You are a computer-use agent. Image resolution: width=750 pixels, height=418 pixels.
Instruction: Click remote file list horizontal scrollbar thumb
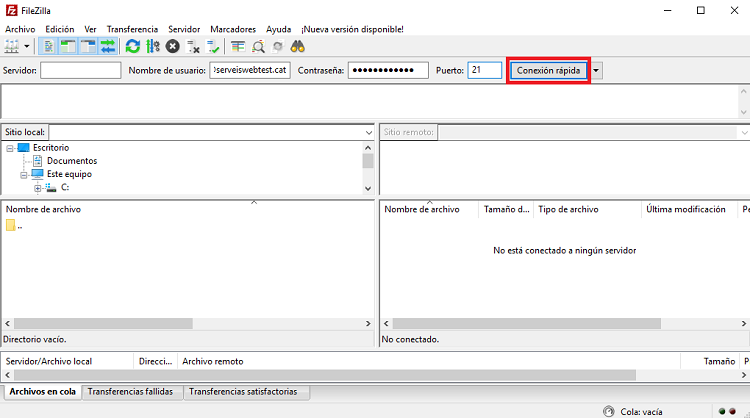pos(527,324)
